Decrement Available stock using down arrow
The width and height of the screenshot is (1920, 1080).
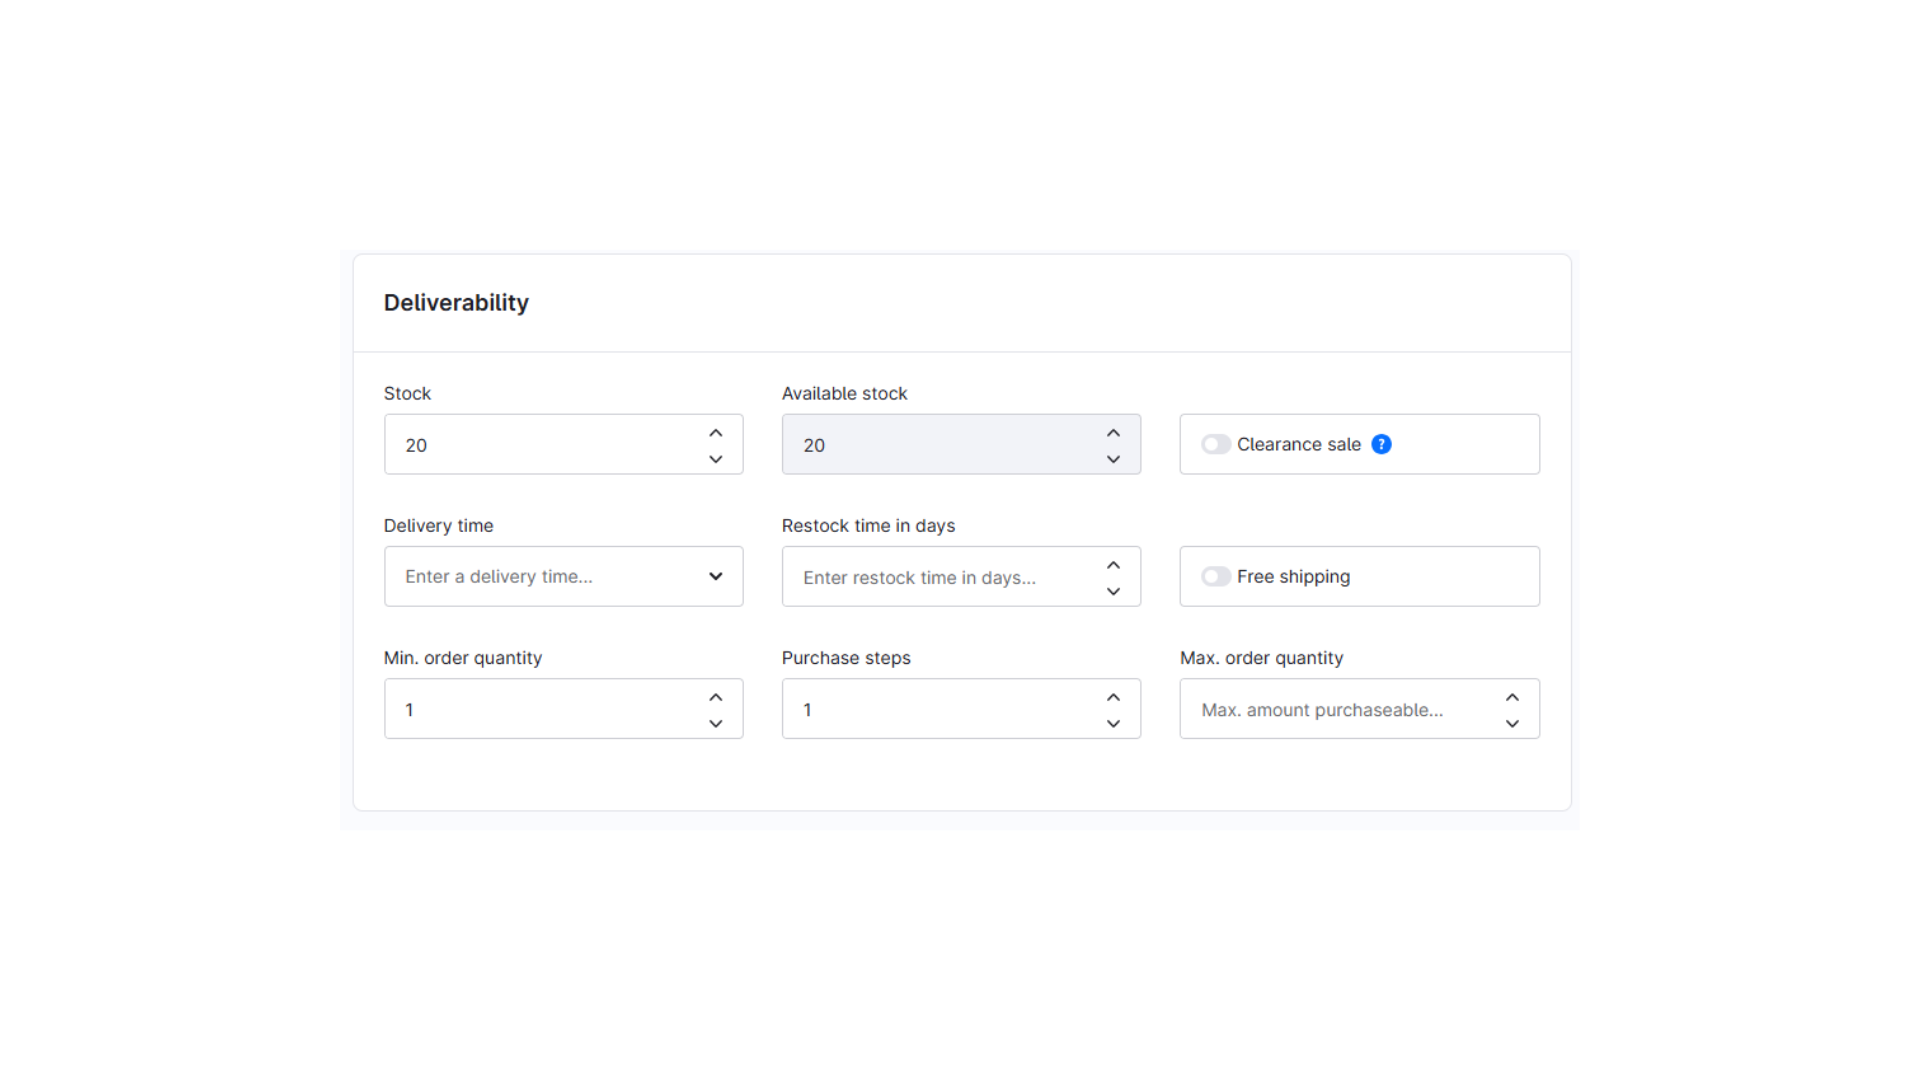click(1113, 459)
